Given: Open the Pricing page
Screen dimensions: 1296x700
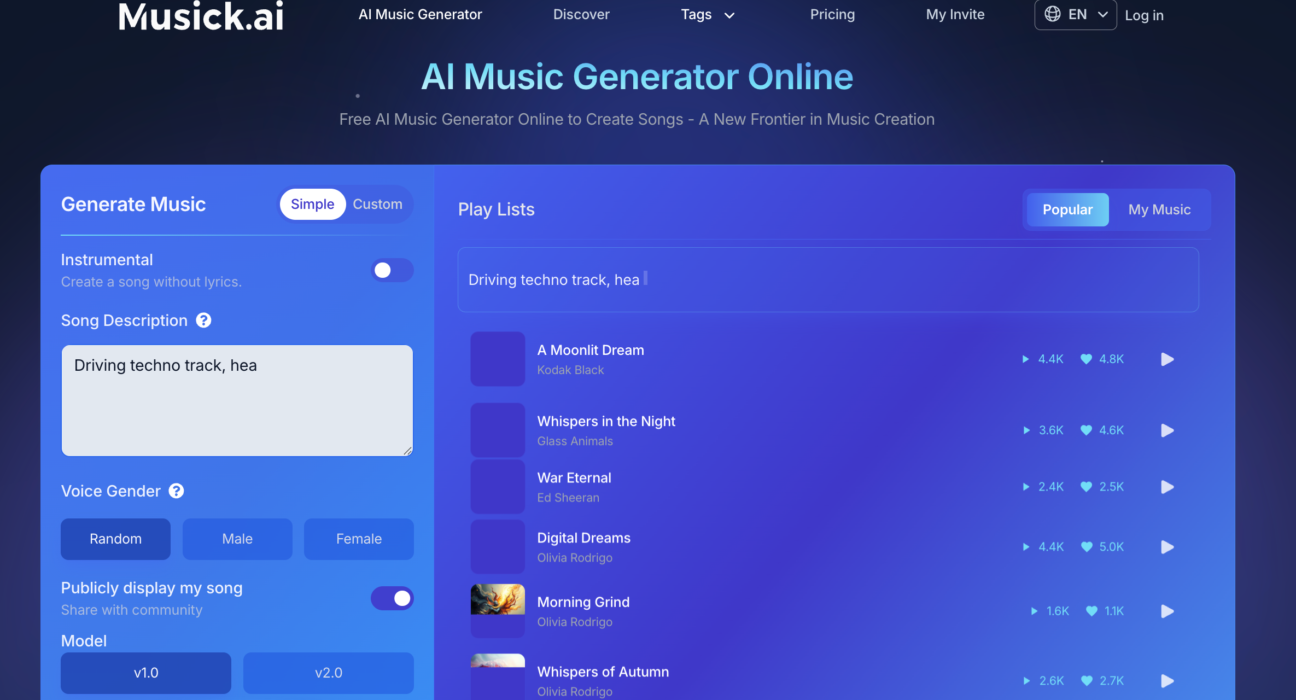Looking at the screenshot, I should click(832, 15).
